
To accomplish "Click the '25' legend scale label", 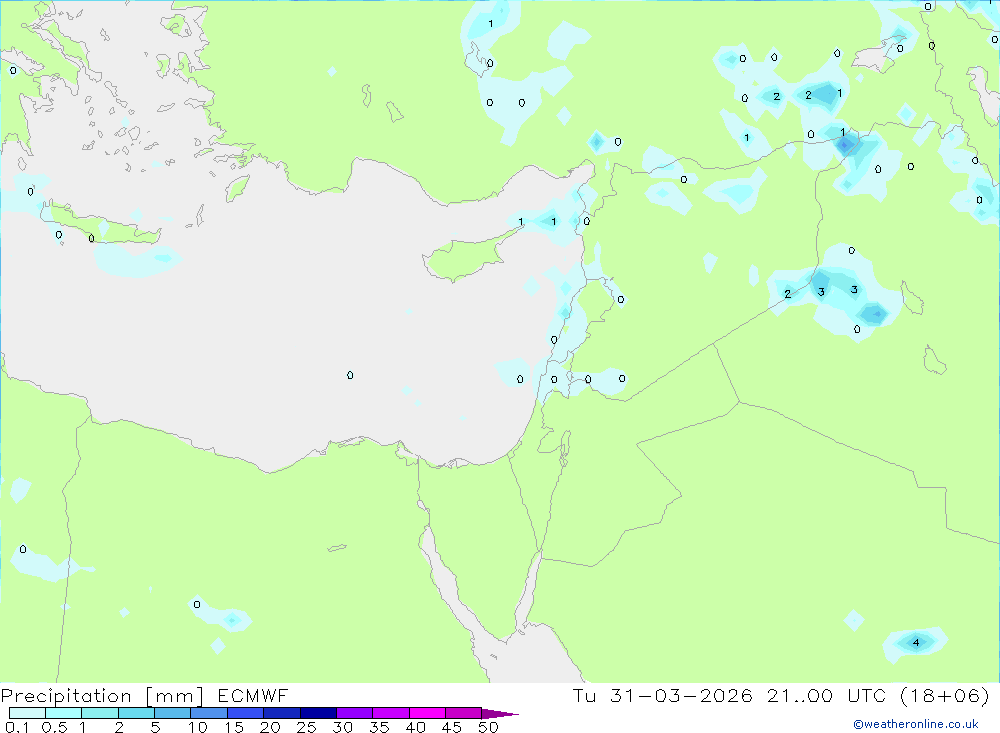I will click(306, 727).
